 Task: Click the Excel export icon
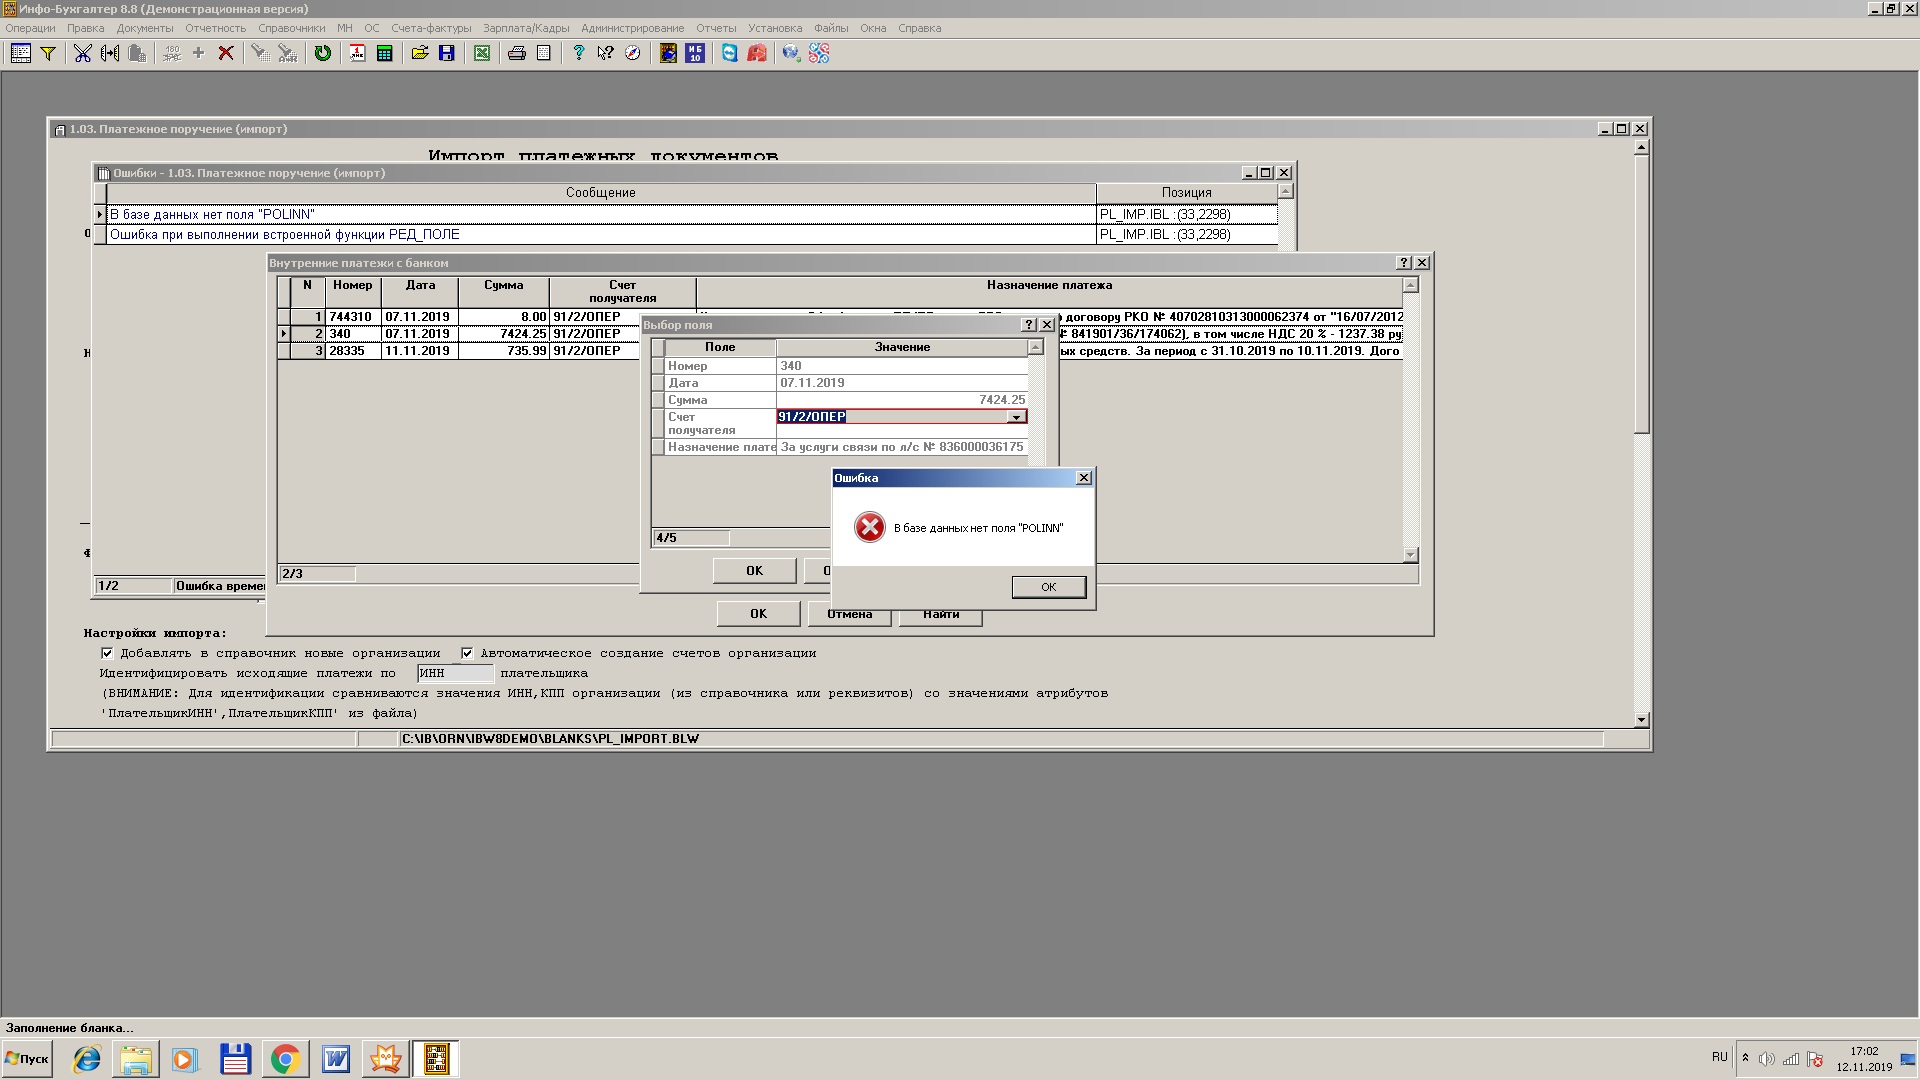coord(482,53)
